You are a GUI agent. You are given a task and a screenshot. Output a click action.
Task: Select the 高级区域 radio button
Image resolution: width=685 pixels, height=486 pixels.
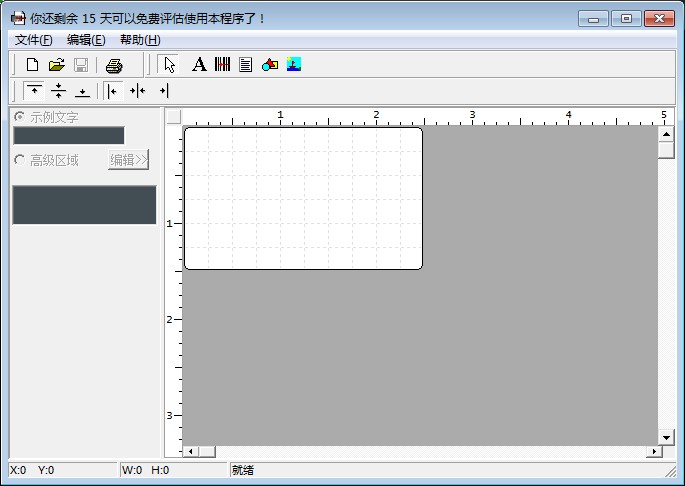(x=19, y=160)
